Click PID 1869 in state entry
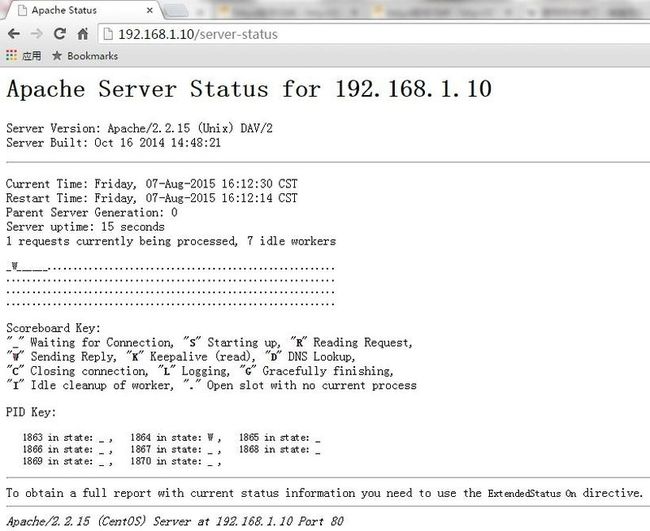This screenshot has width=650, height=531. tap(68, 461)
